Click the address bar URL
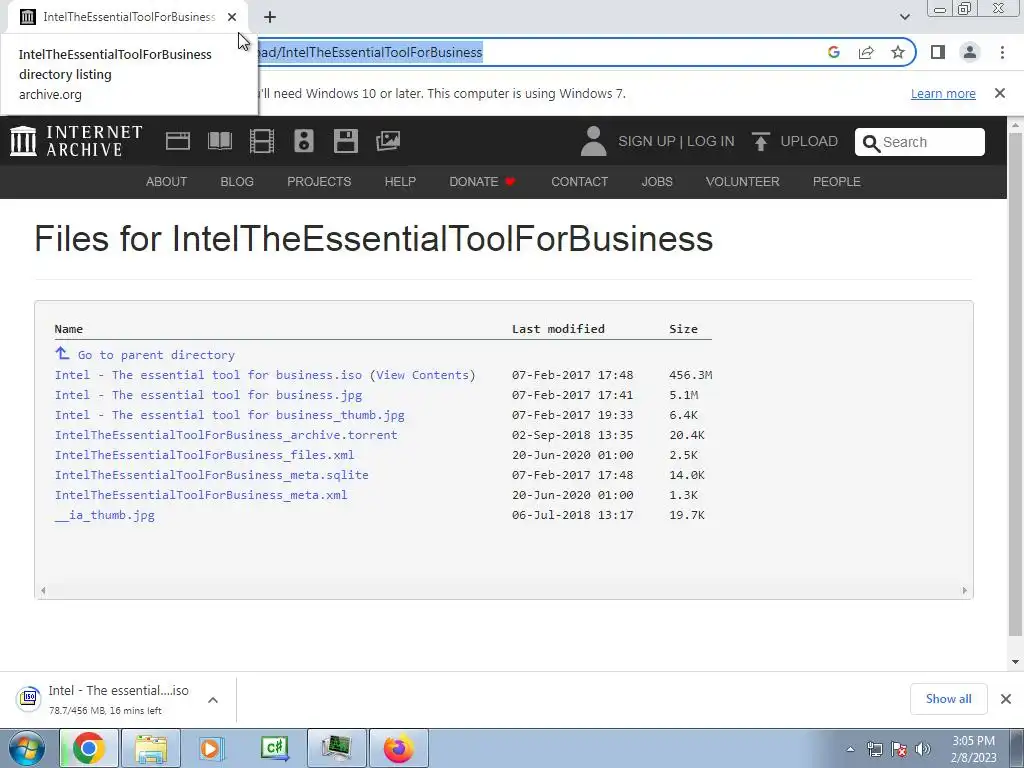The image size is (1024, 768). click(370, 52)
